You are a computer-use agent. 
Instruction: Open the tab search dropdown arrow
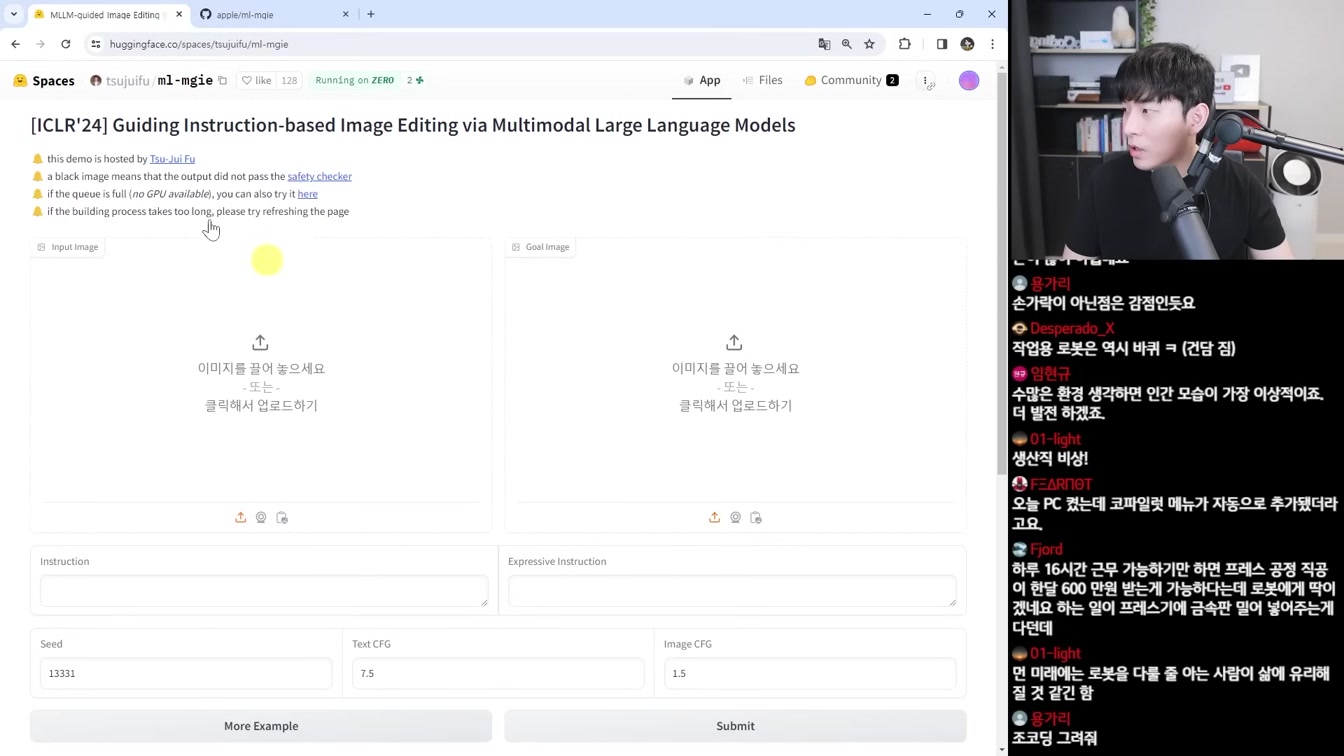(14, 14)
